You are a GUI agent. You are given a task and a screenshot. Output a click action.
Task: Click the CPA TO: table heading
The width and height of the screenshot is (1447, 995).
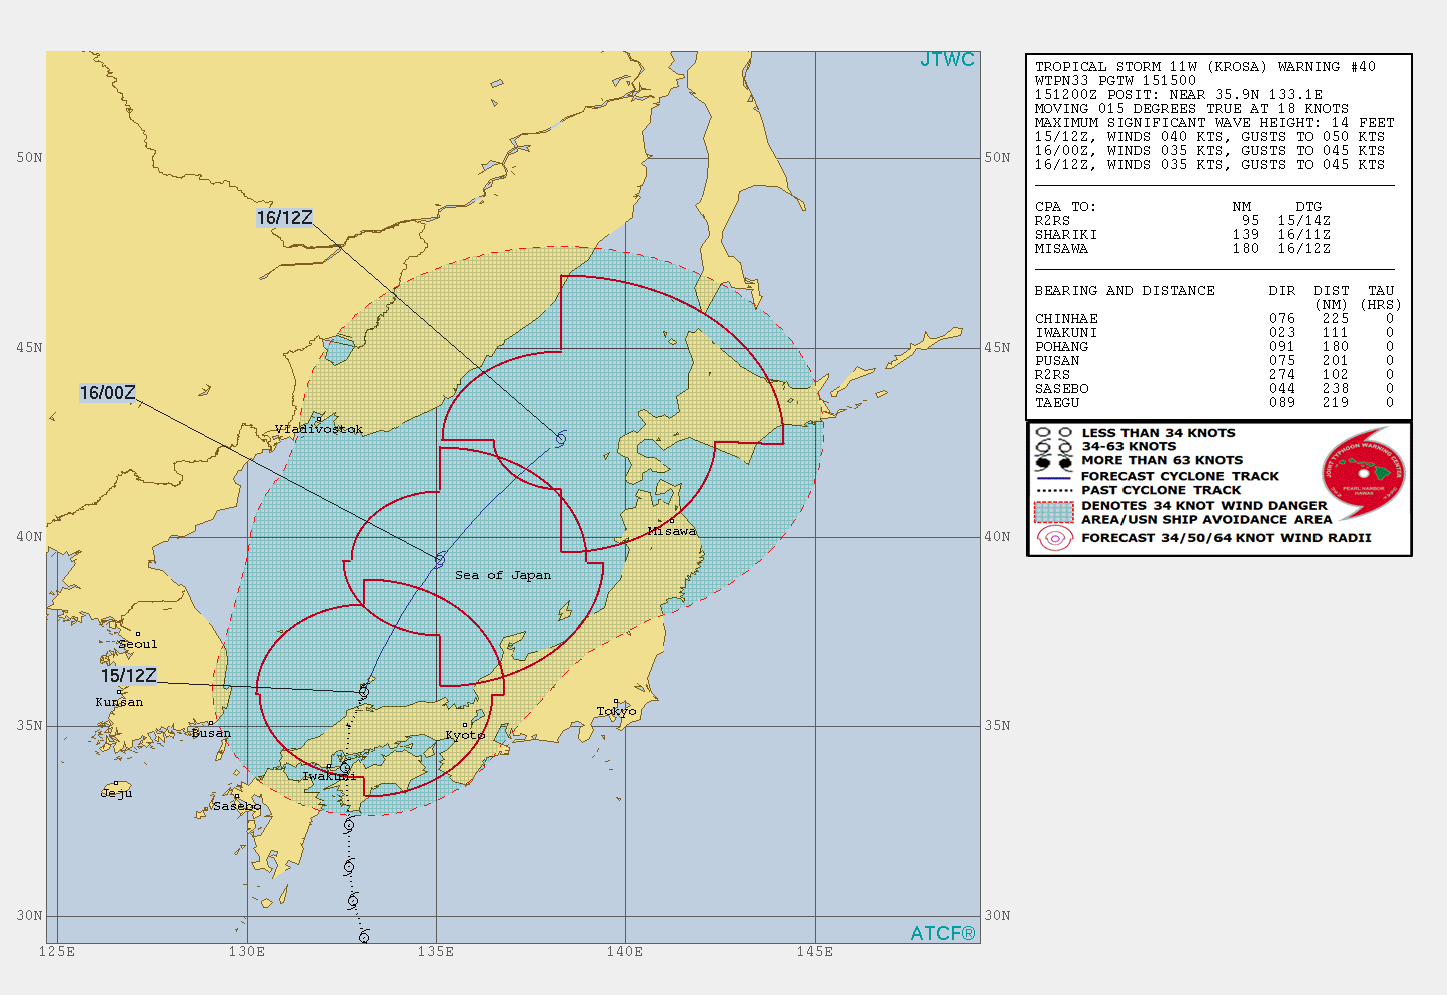pos(1065,207)
